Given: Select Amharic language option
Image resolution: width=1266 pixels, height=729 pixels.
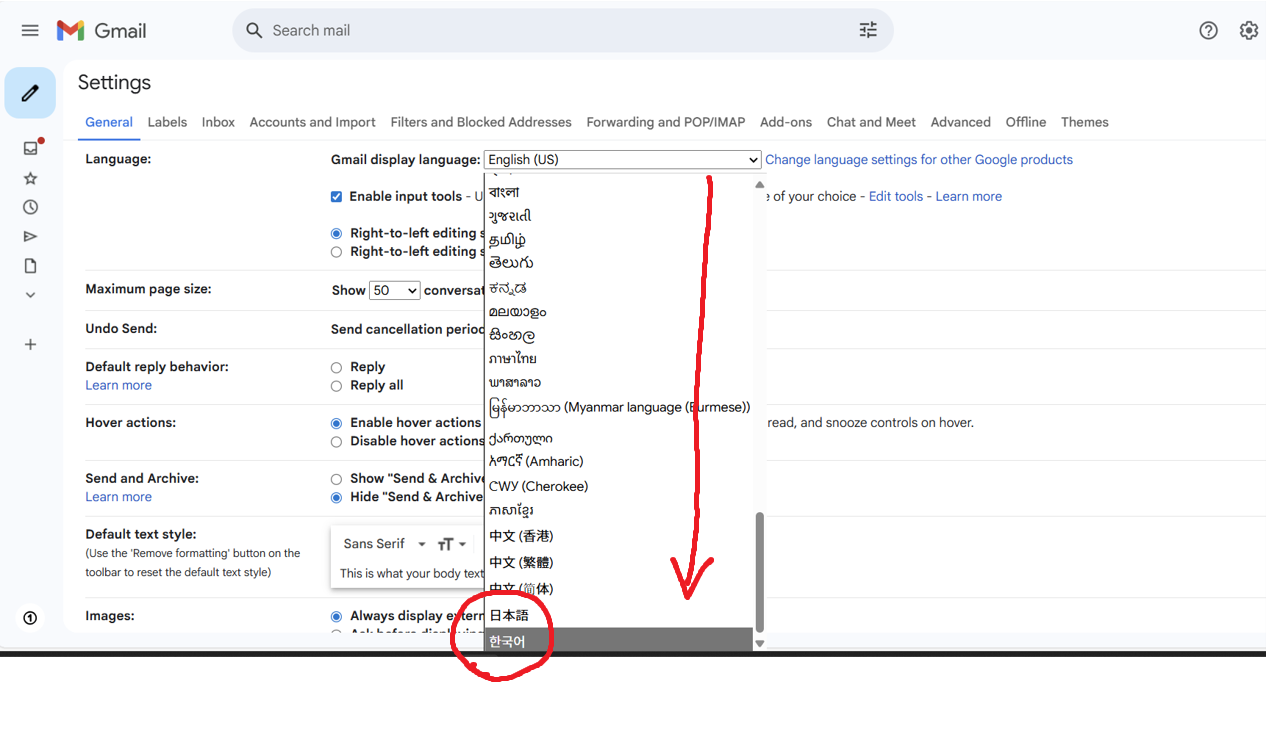Looking at the screenshot, I should pos(618,461).
